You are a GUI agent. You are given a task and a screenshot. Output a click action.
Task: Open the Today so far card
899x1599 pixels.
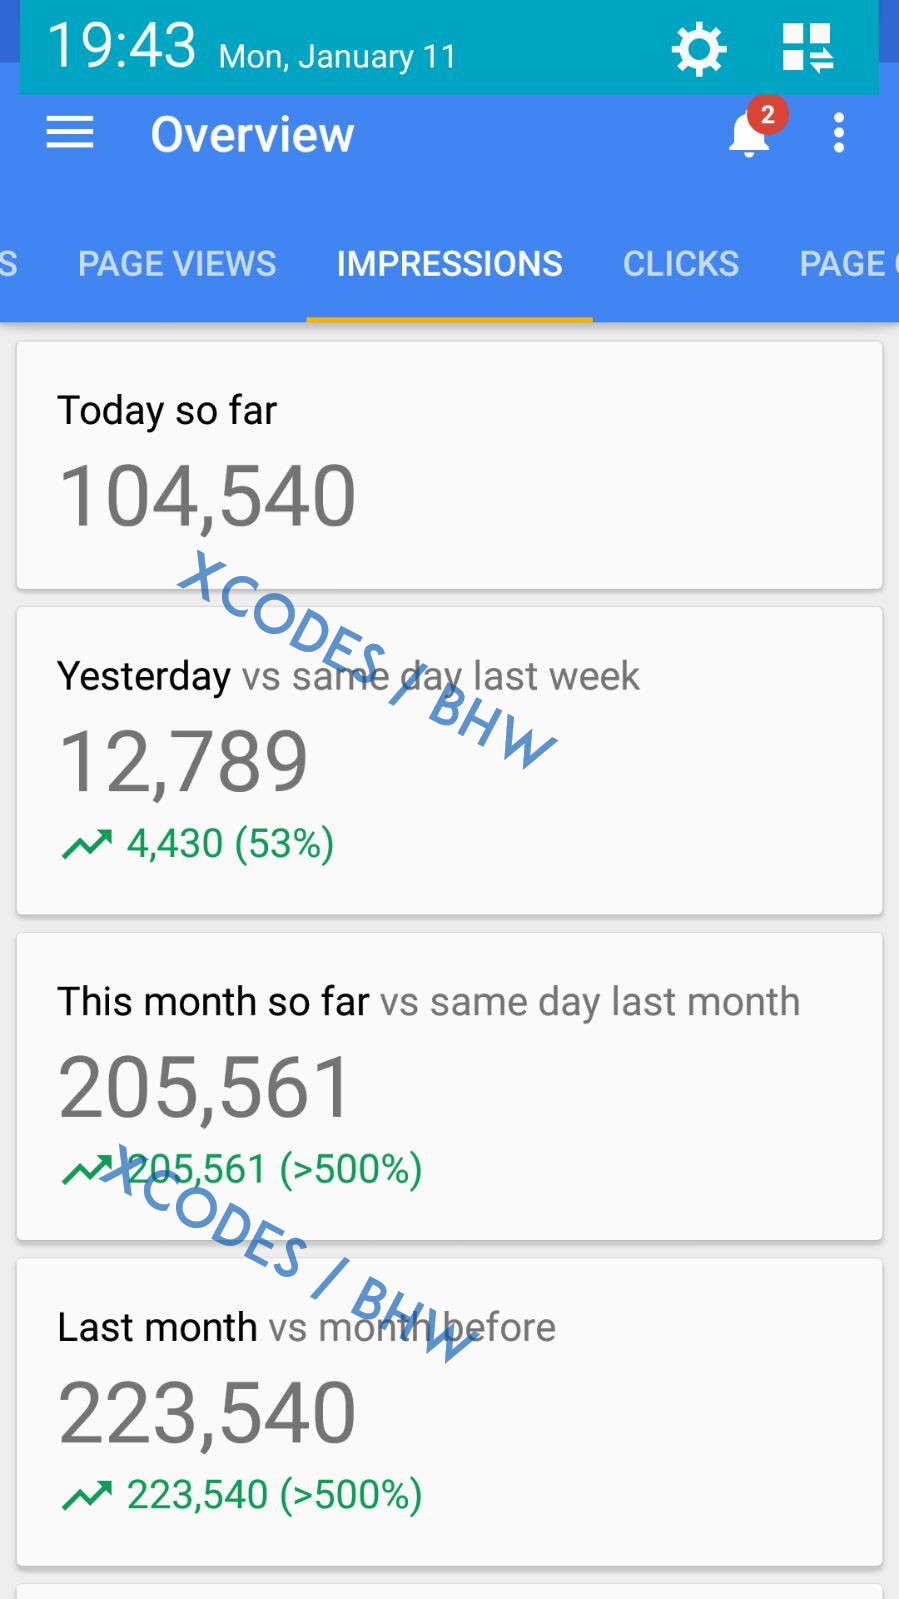[x=449, y=465]
